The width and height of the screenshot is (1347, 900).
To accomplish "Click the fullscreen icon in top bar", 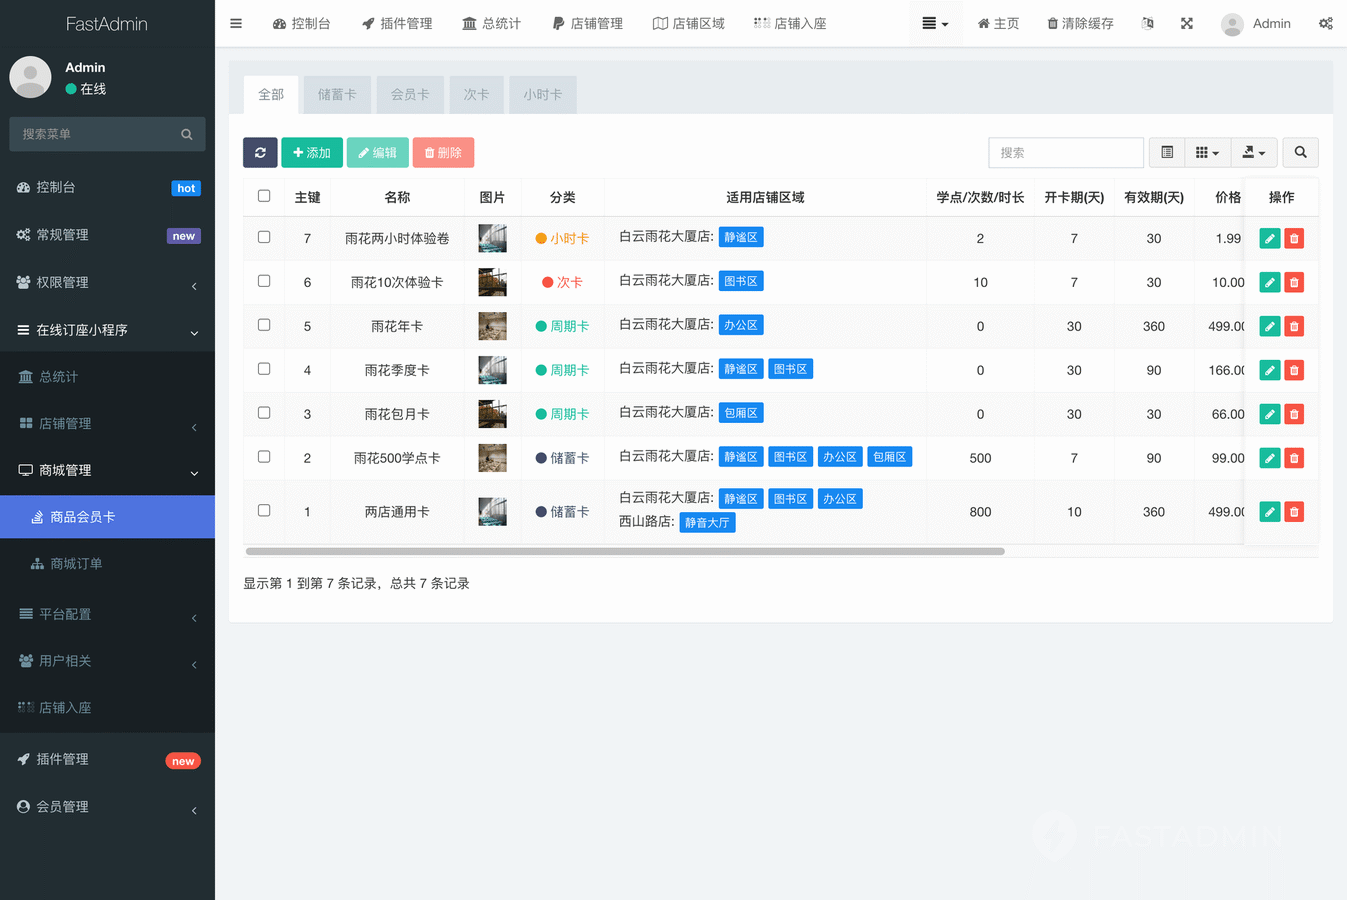I will coord(1187,23).
